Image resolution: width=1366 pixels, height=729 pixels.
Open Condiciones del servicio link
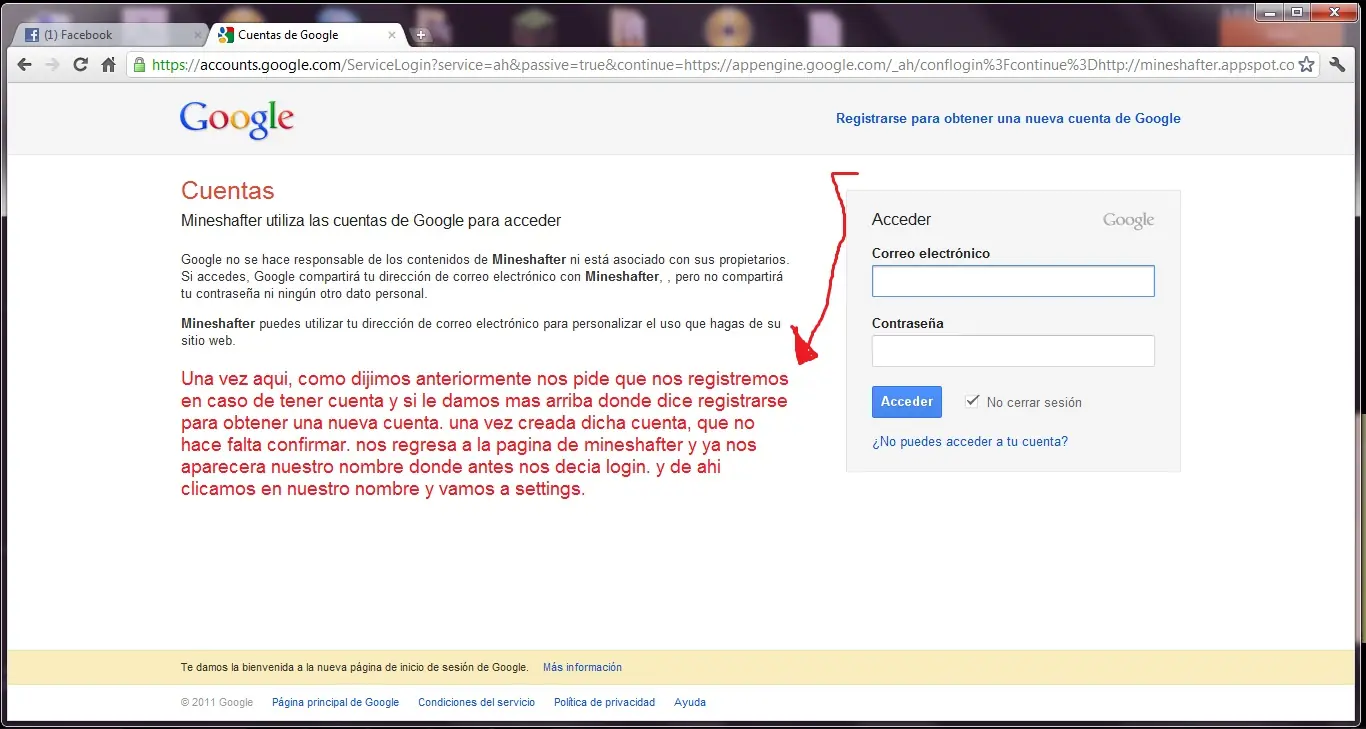click(476, 702)
